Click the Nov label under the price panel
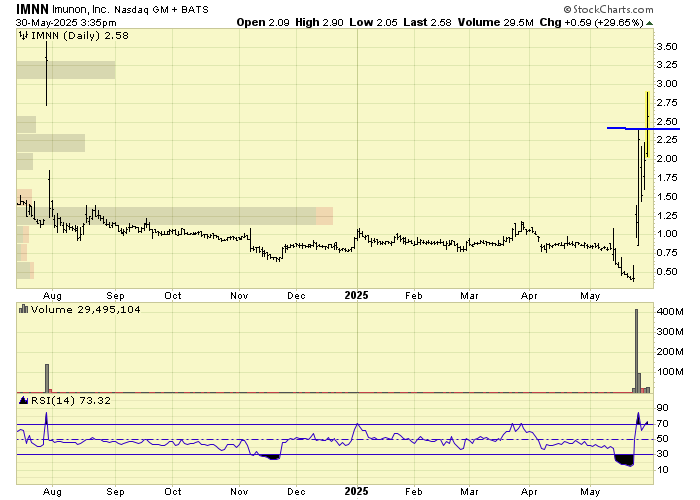This screenshot has height=500, width=700. click(x=239, y=296)
